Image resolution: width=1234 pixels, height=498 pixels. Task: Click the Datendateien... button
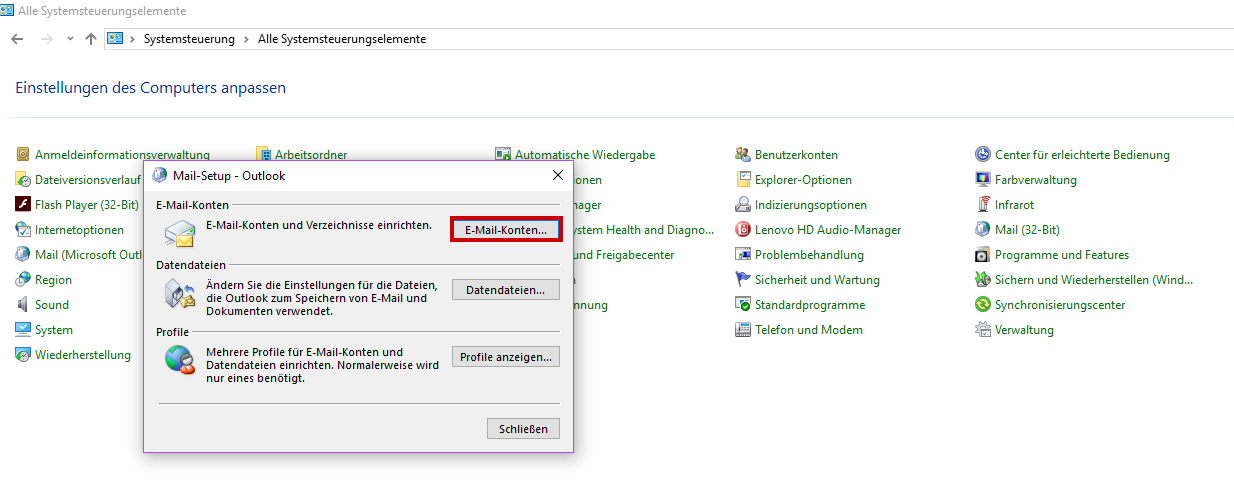coord(506,290)
